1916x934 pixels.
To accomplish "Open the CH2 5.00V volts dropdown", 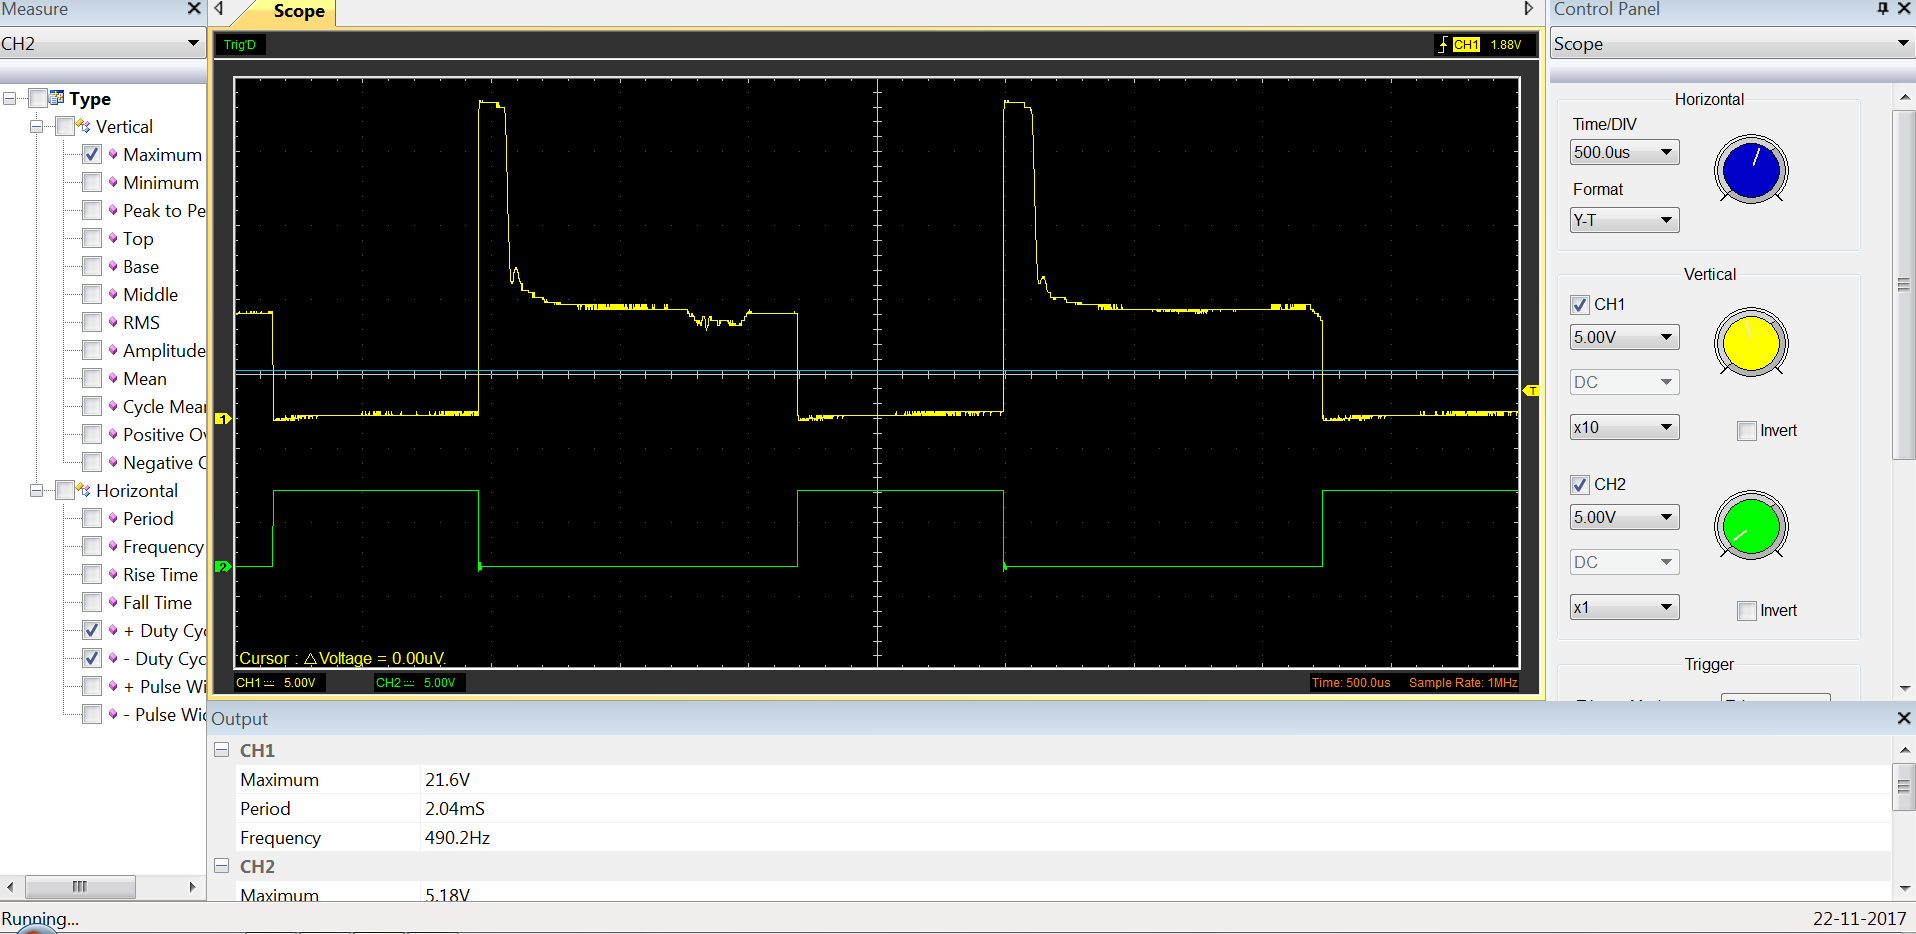I will click(1624, 517).
